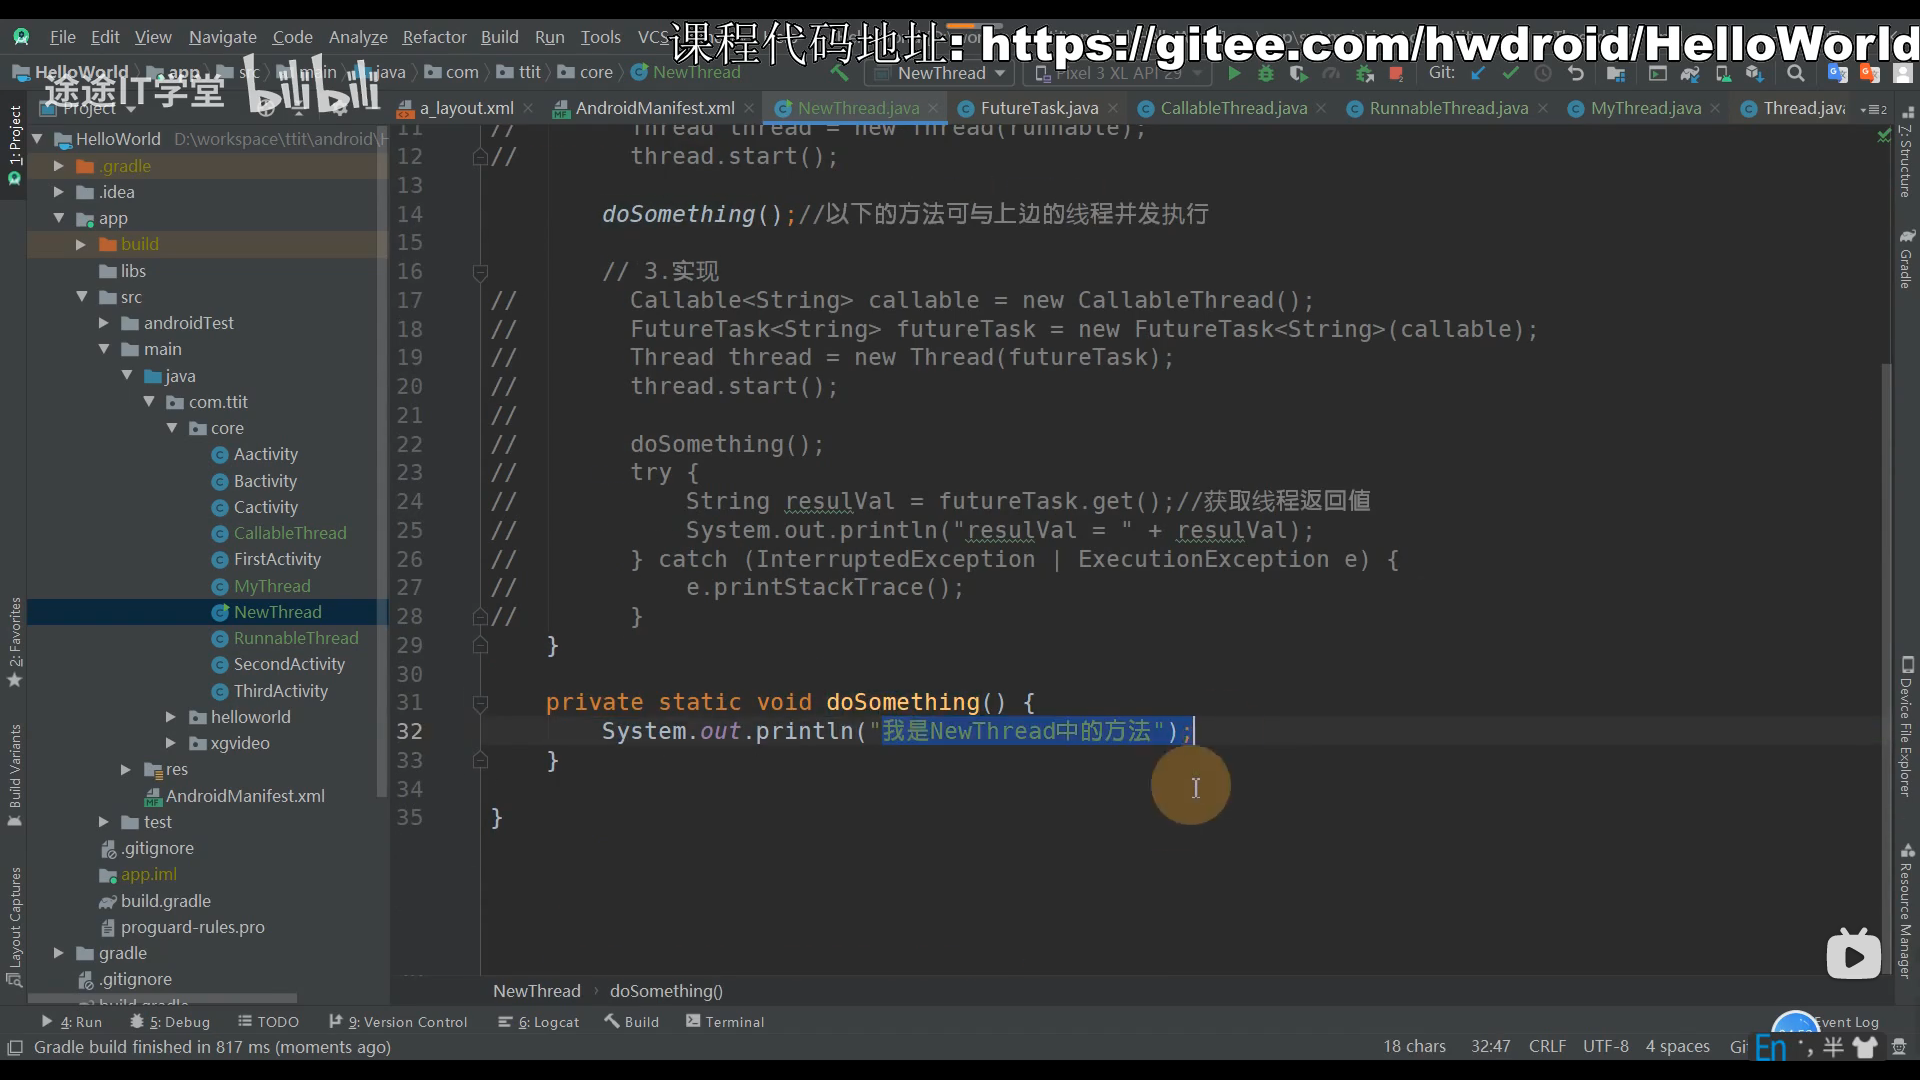
Task: Open the SDK Manager cube icon
Action: (x=1755, y=73)
